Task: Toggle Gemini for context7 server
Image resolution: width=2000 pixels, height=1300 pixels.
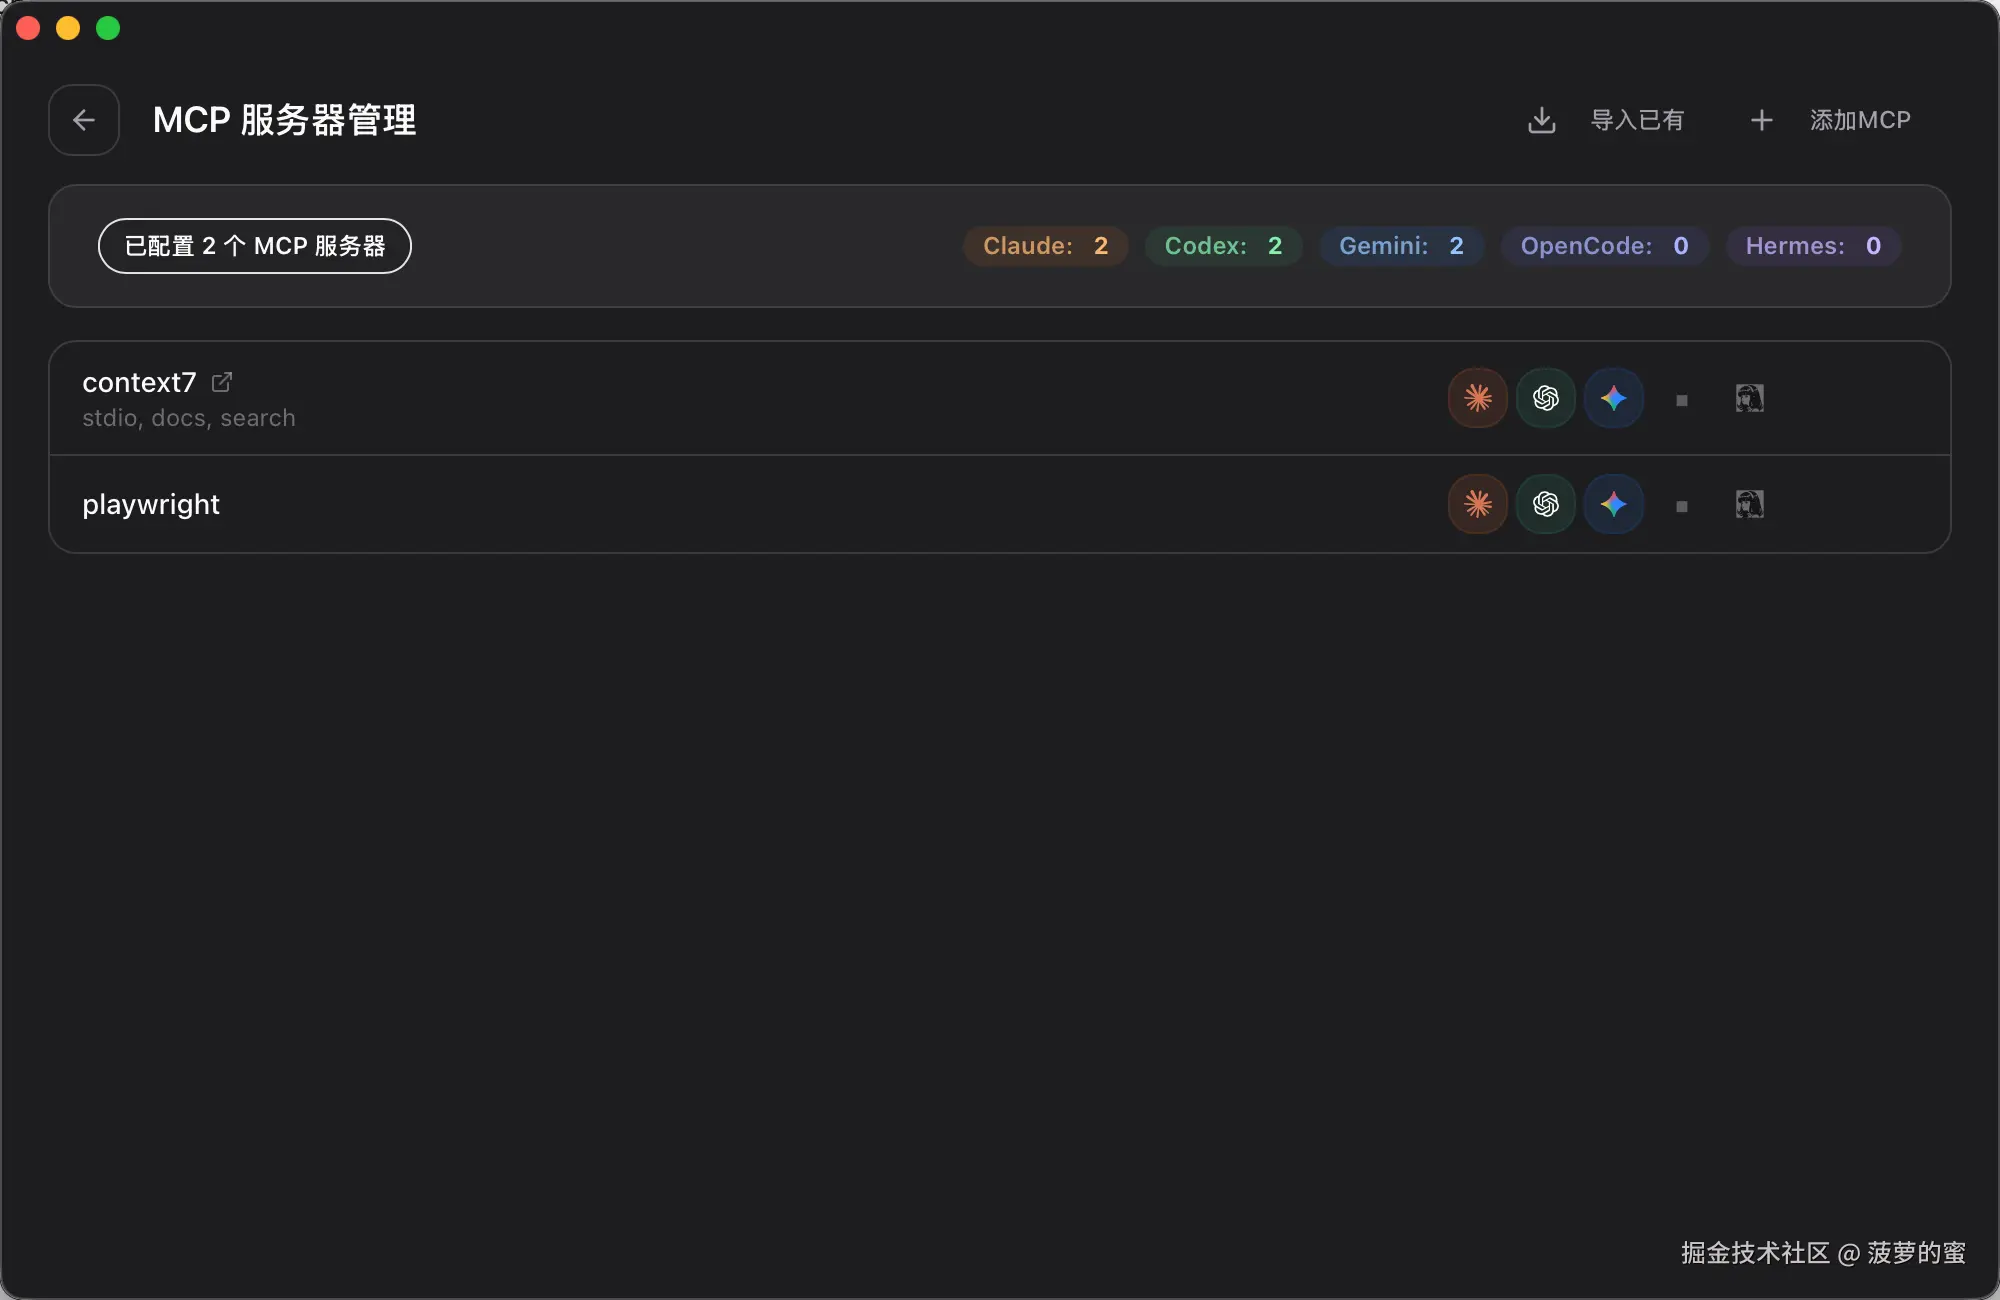Action: (x=1613, y=398)
